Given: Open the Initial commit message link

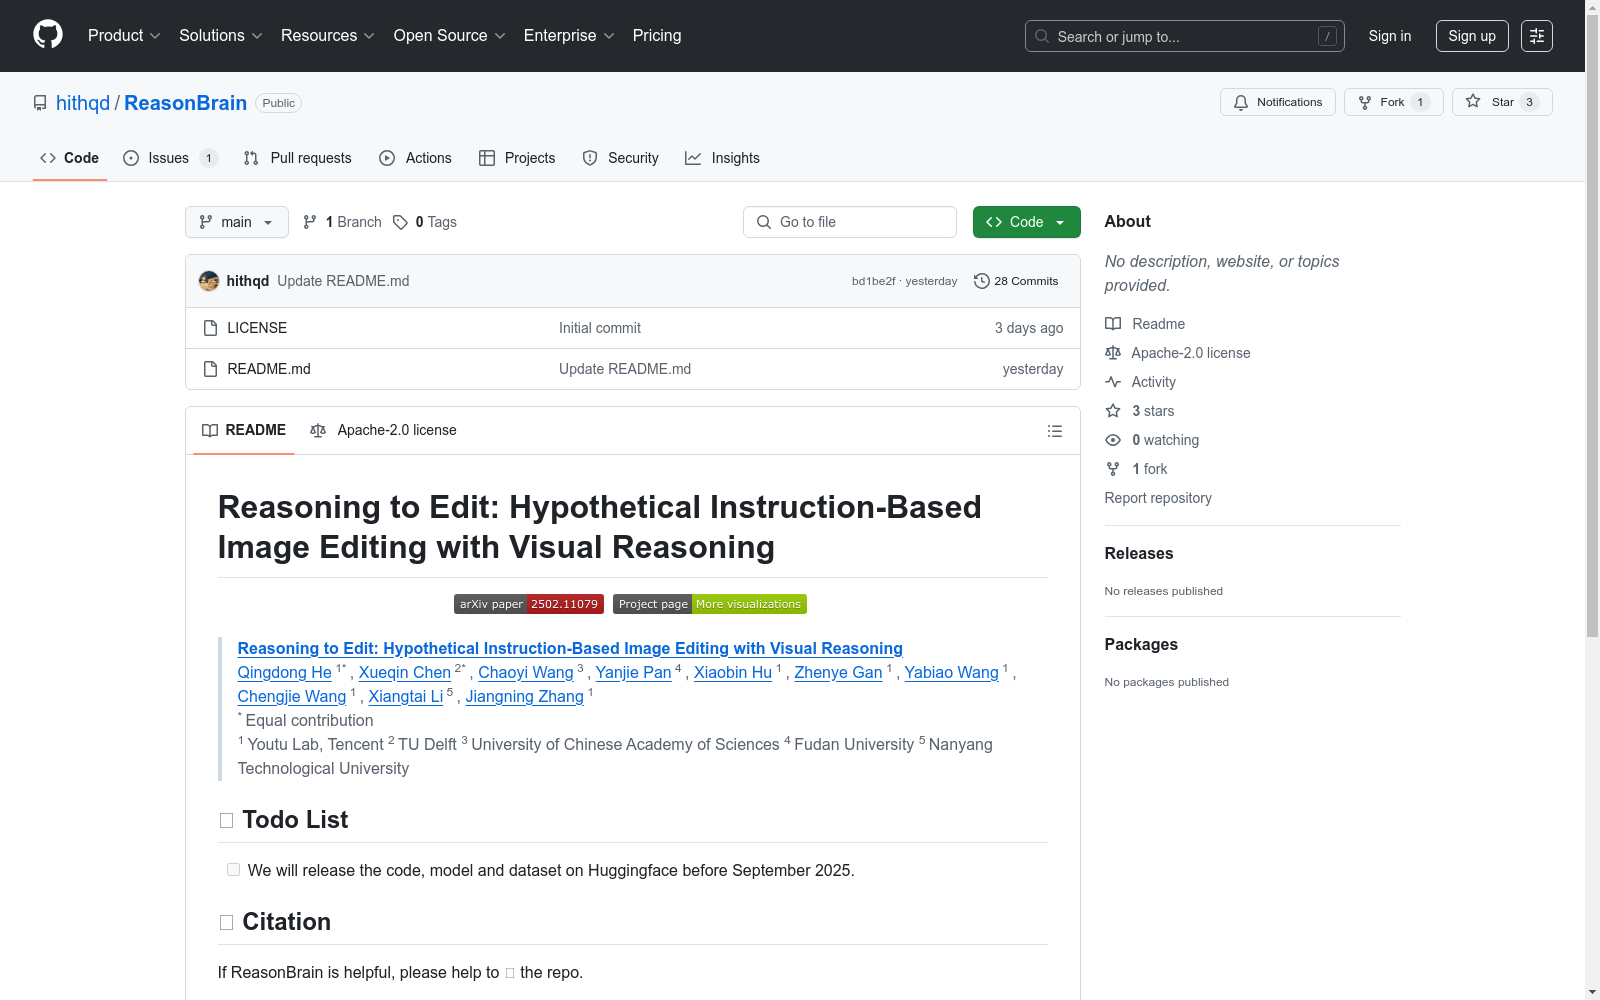Looking at the screenshot, I should point(600,328).
